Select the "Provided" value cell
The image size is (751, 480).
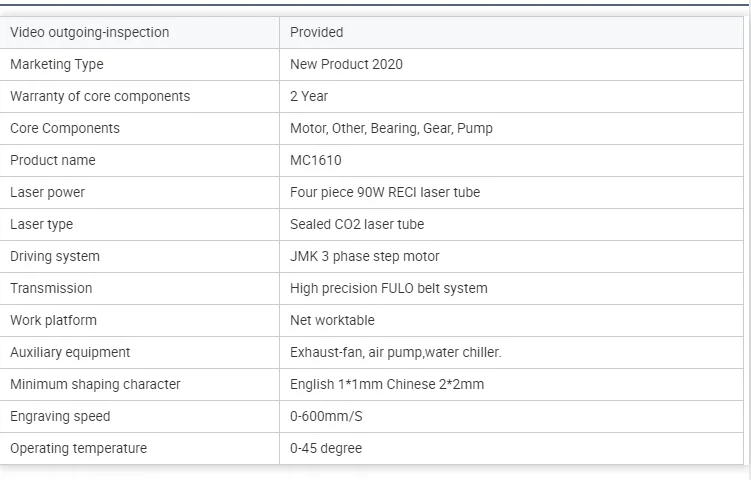click(x=317, y=32)
